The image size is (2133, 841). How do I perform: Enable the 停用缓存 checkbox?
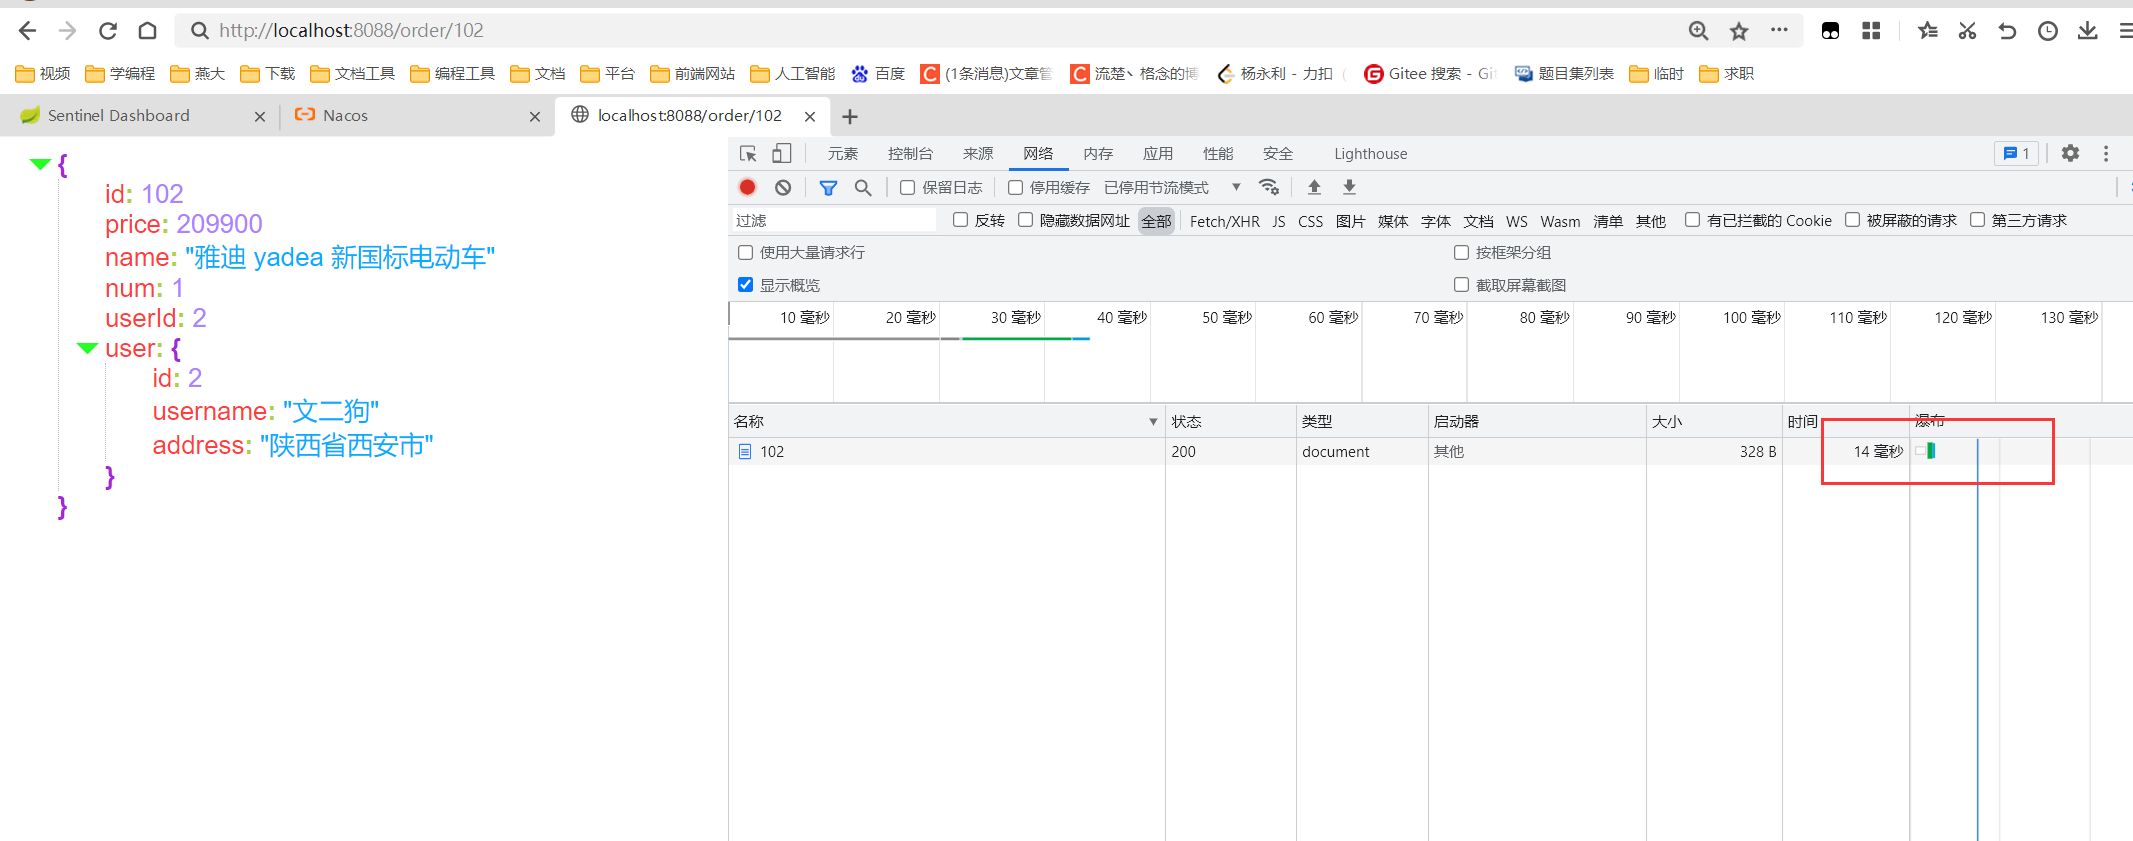pyautogui.click(x=1015, y=187)
